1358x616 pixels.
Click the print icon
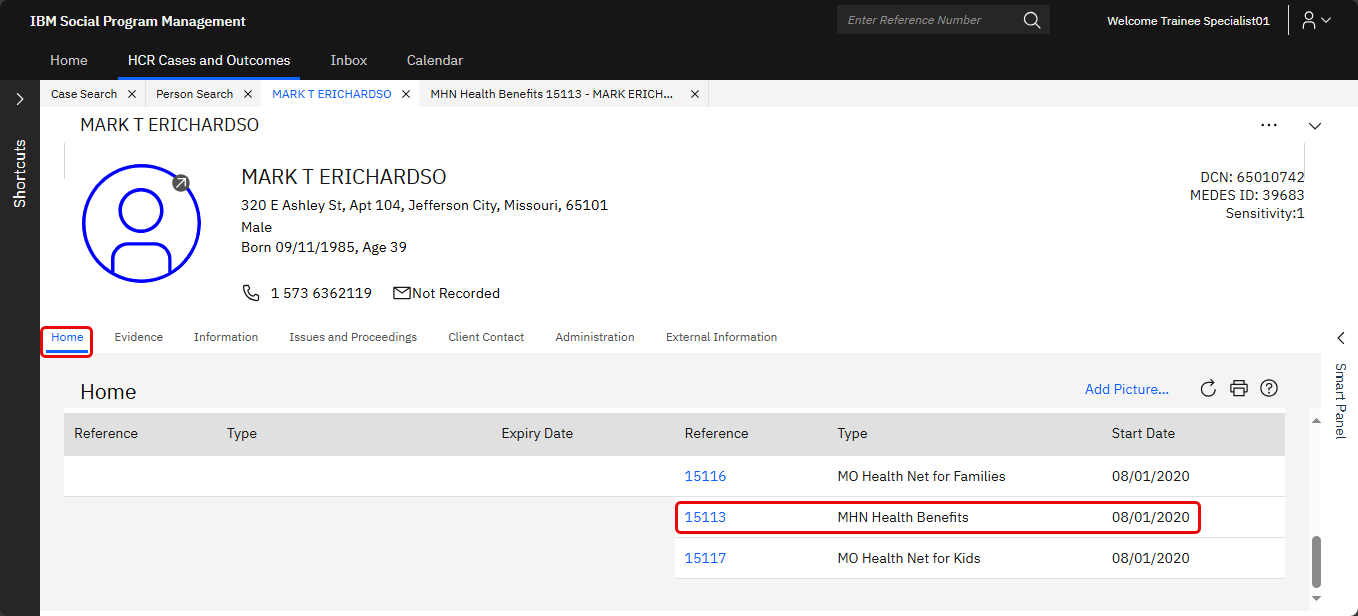click(1239, 389)
